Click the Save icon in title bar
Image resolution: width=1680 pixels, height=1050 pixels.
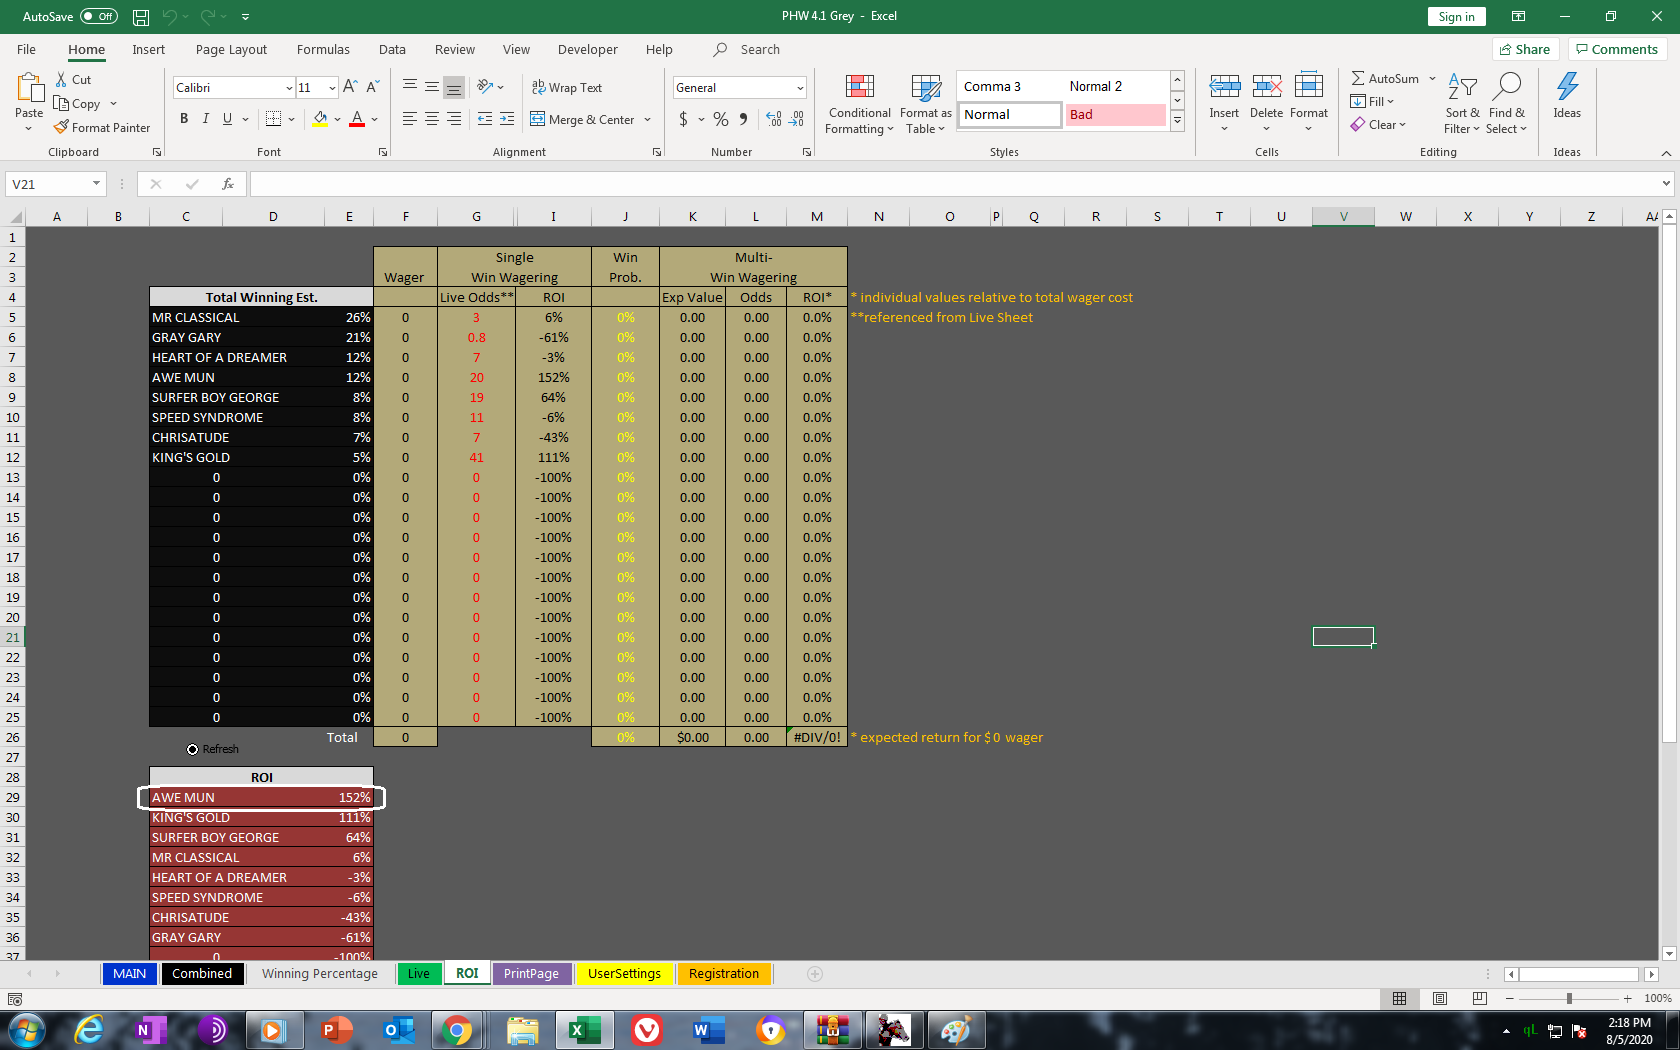click(x=141, y=17)
